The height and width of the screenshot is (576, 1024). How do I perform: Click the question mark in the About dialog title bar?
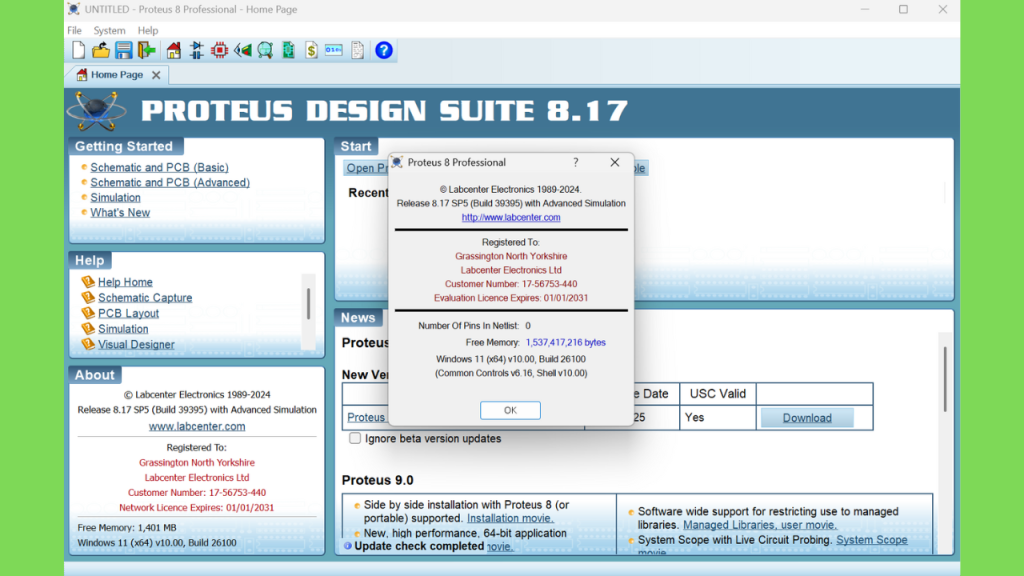click(575, 163)
